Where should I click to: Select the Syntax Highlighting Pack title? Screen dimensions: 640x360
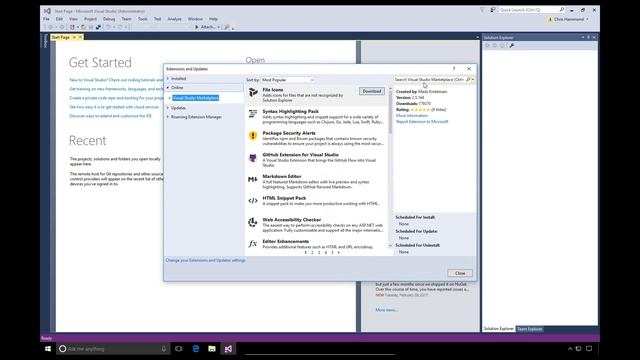291,111
